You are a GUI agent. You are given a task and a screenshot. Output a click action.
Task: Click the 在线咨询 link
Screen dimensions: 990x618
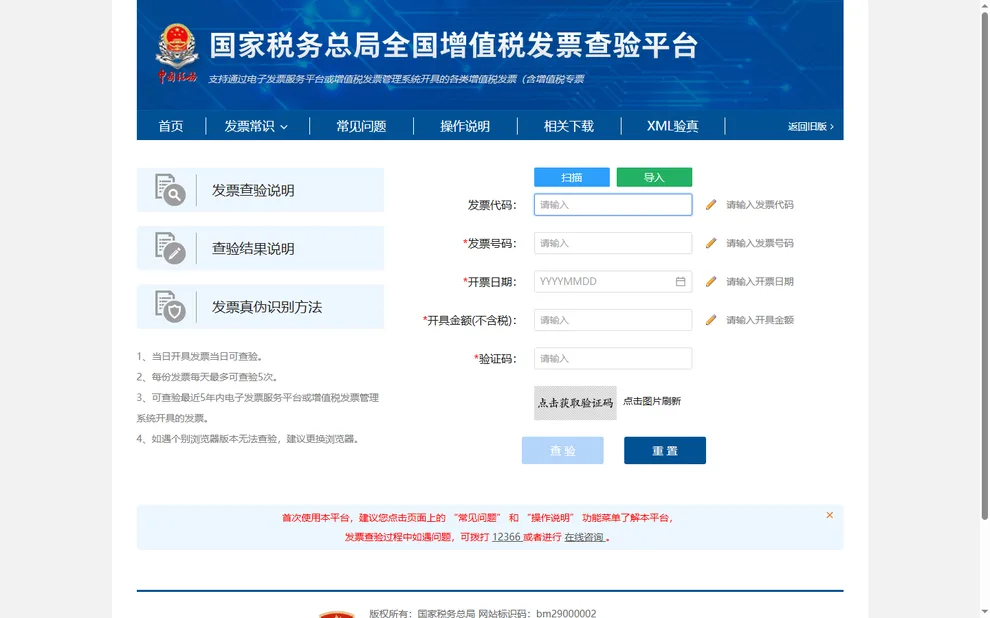click(x=584, y=537)
